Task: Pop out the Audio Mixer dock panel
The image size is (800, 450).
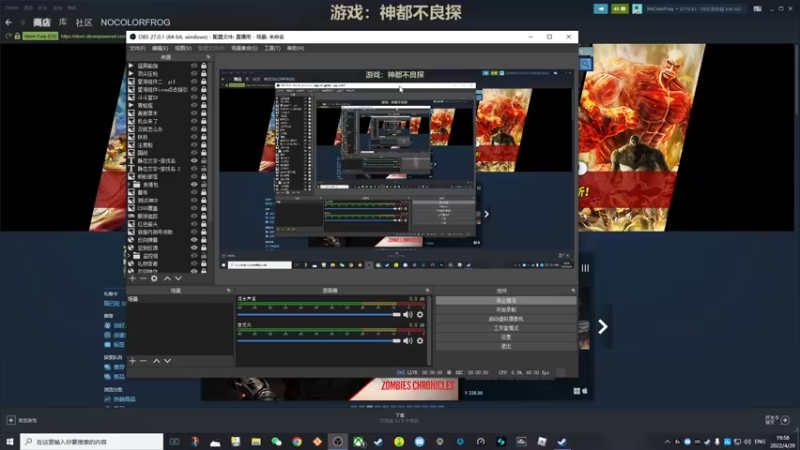Action: click(428, 290)
